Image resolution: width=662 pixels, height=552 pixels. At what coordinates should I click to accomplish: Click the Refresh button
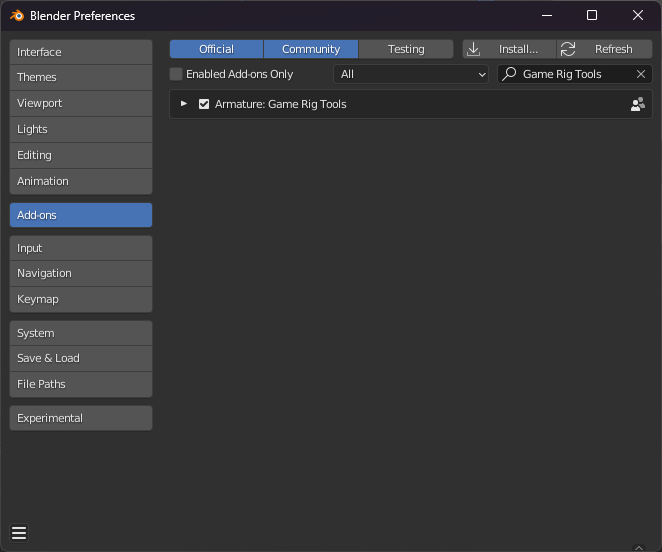605,49
